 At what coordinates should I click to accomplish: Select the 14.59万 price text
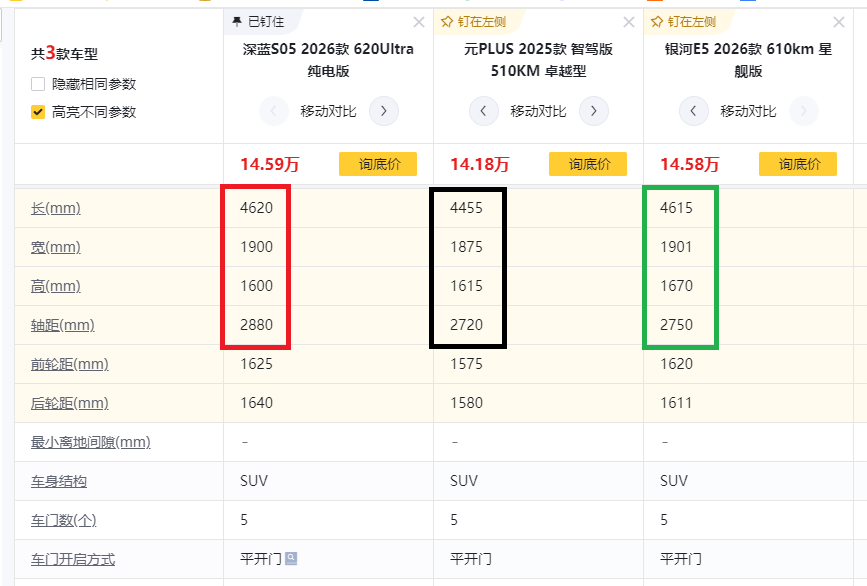tap(270, 164)
